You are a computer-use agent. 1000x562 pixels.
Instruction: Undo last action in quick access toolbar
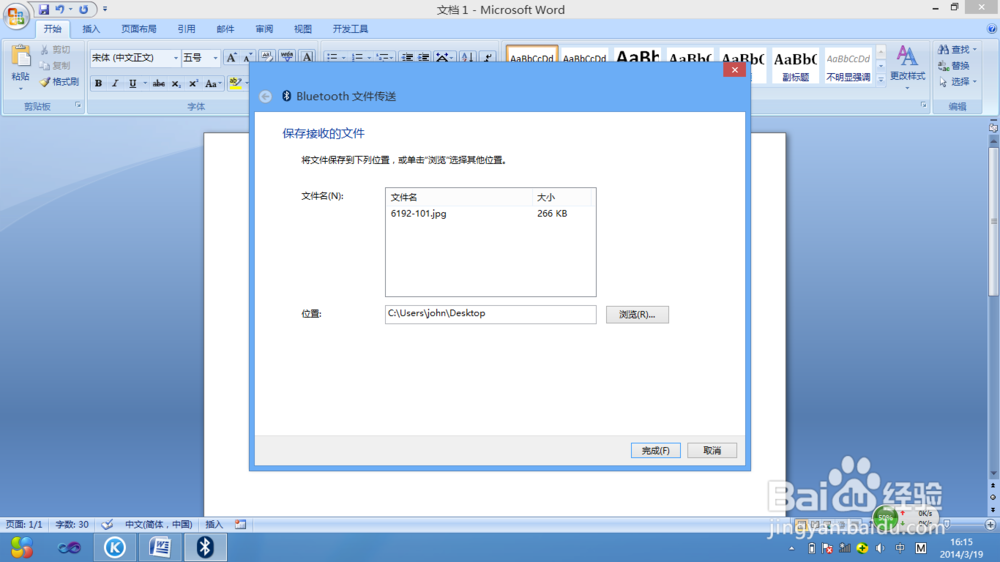coord(59,10)
